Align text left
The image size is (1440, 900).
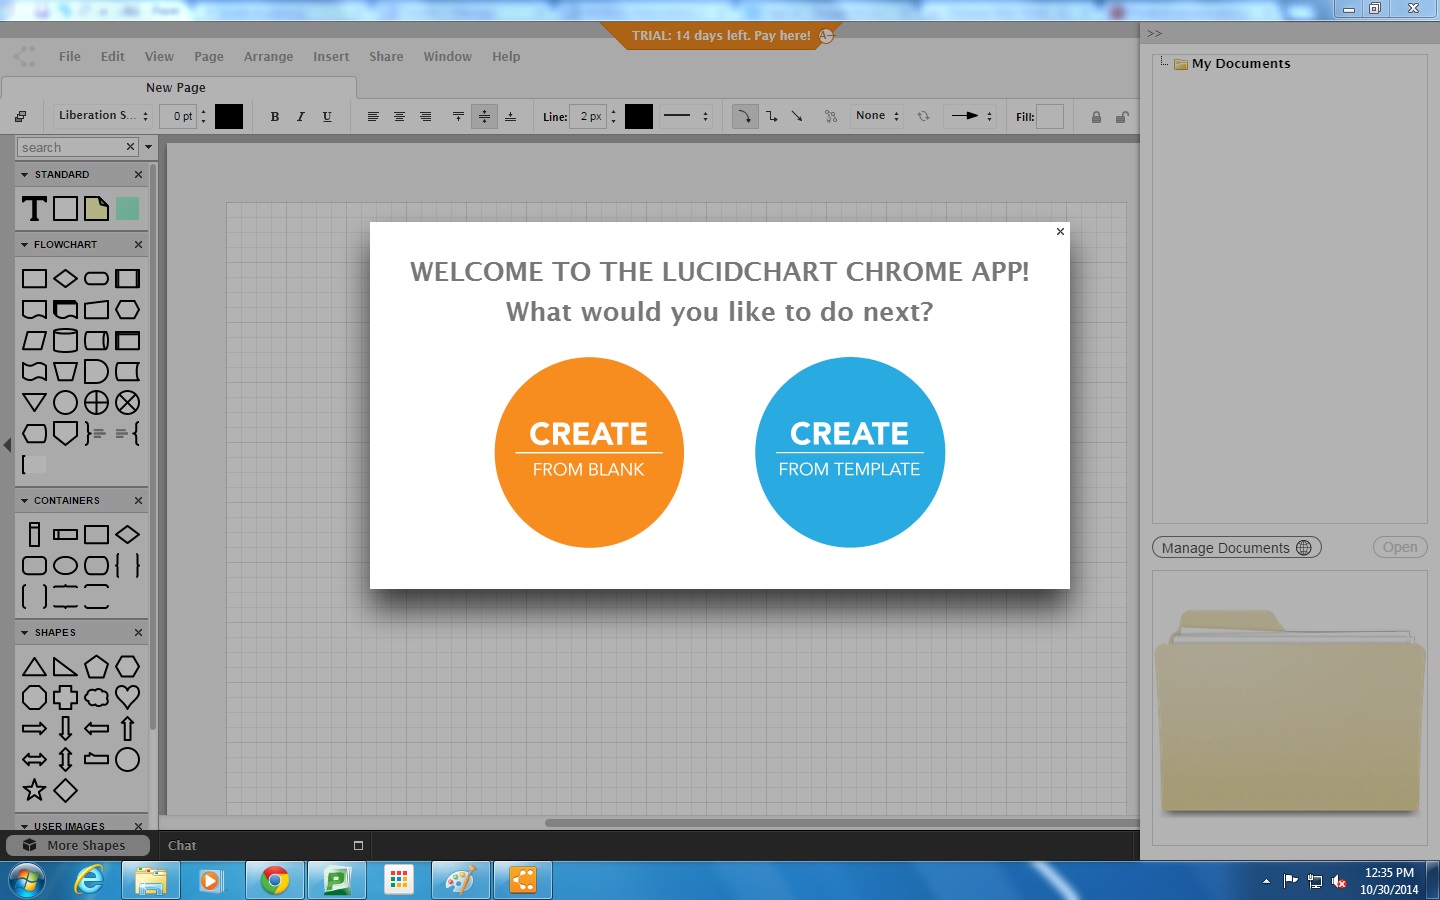pos(373,116)
